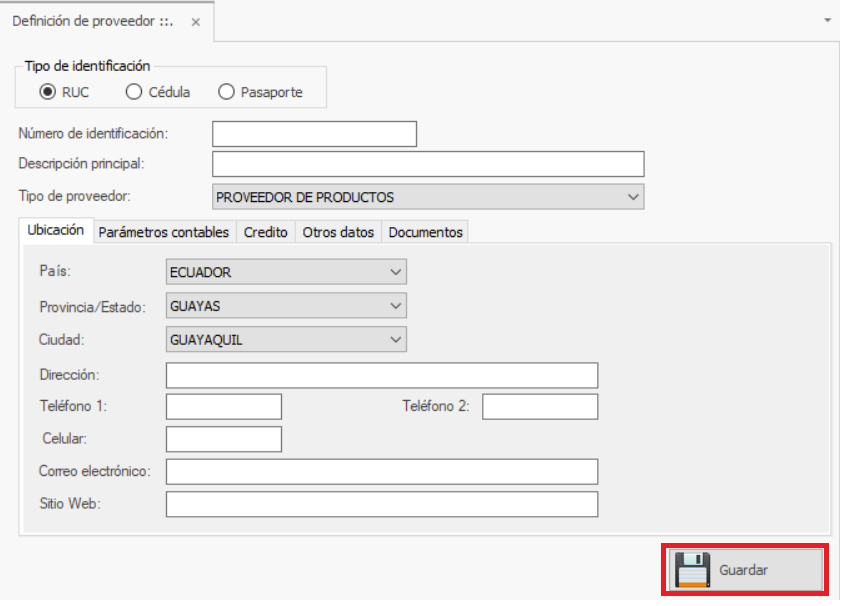Select the Cédula radio button
The image size is (843, 606).
click(x=134, y=92)
